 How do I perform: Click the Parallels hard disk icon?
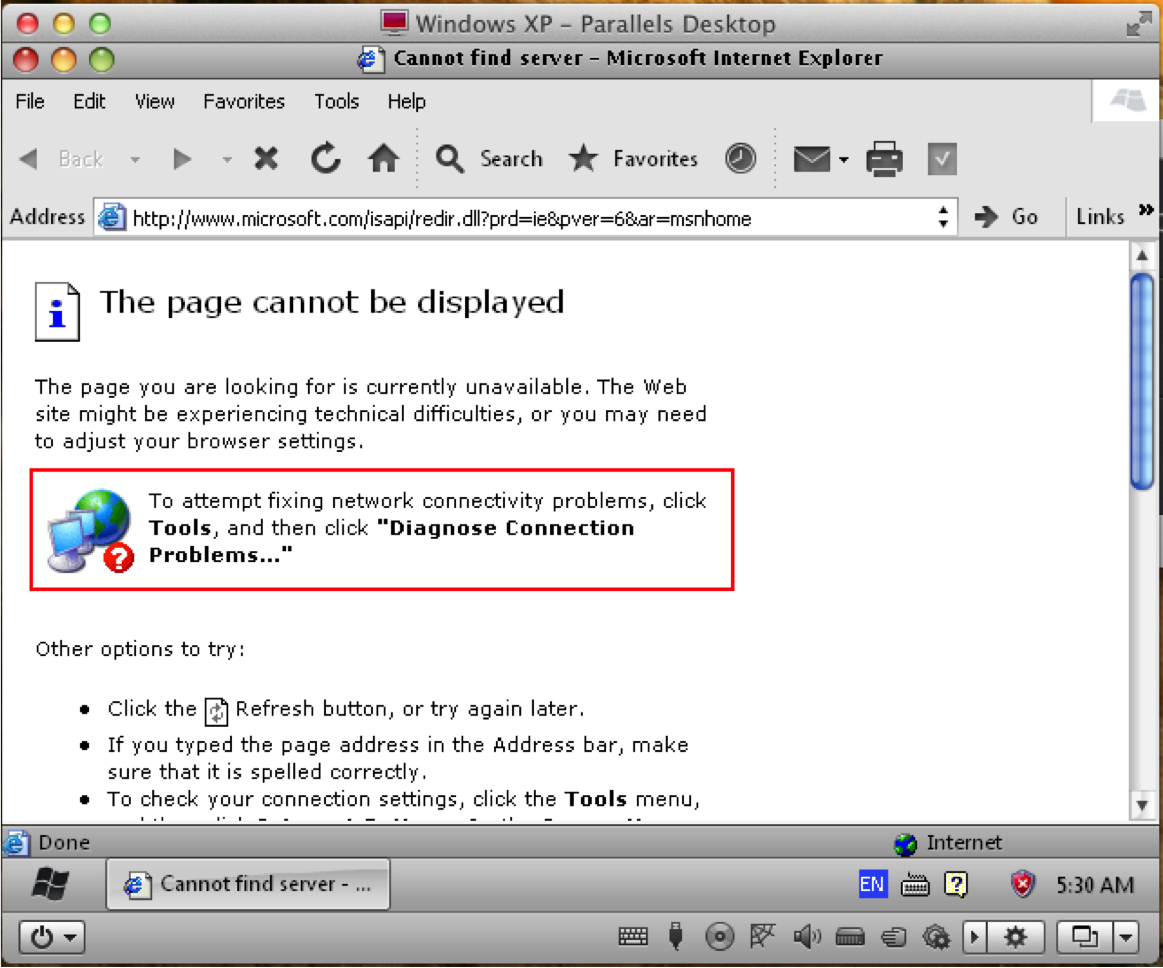pyautogui.click(x=850, y=938)
